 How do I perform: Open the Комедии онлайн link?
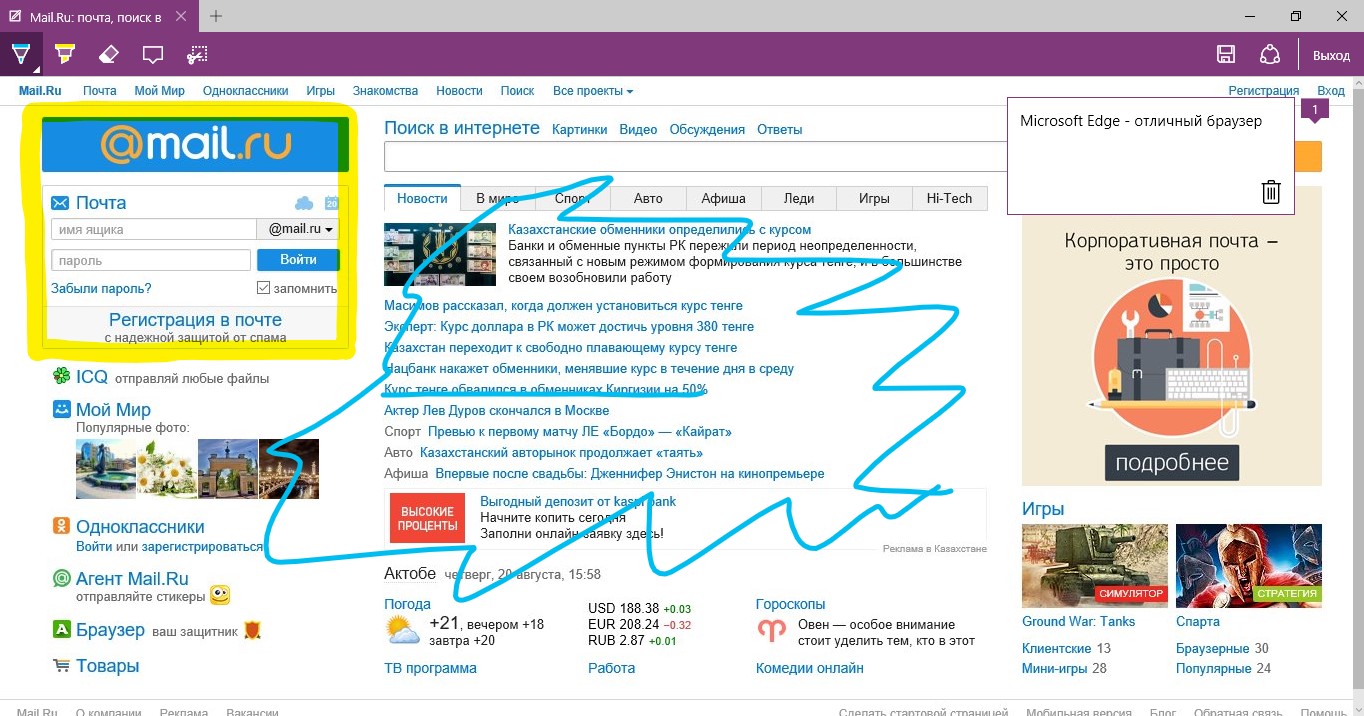pos(810,668)
